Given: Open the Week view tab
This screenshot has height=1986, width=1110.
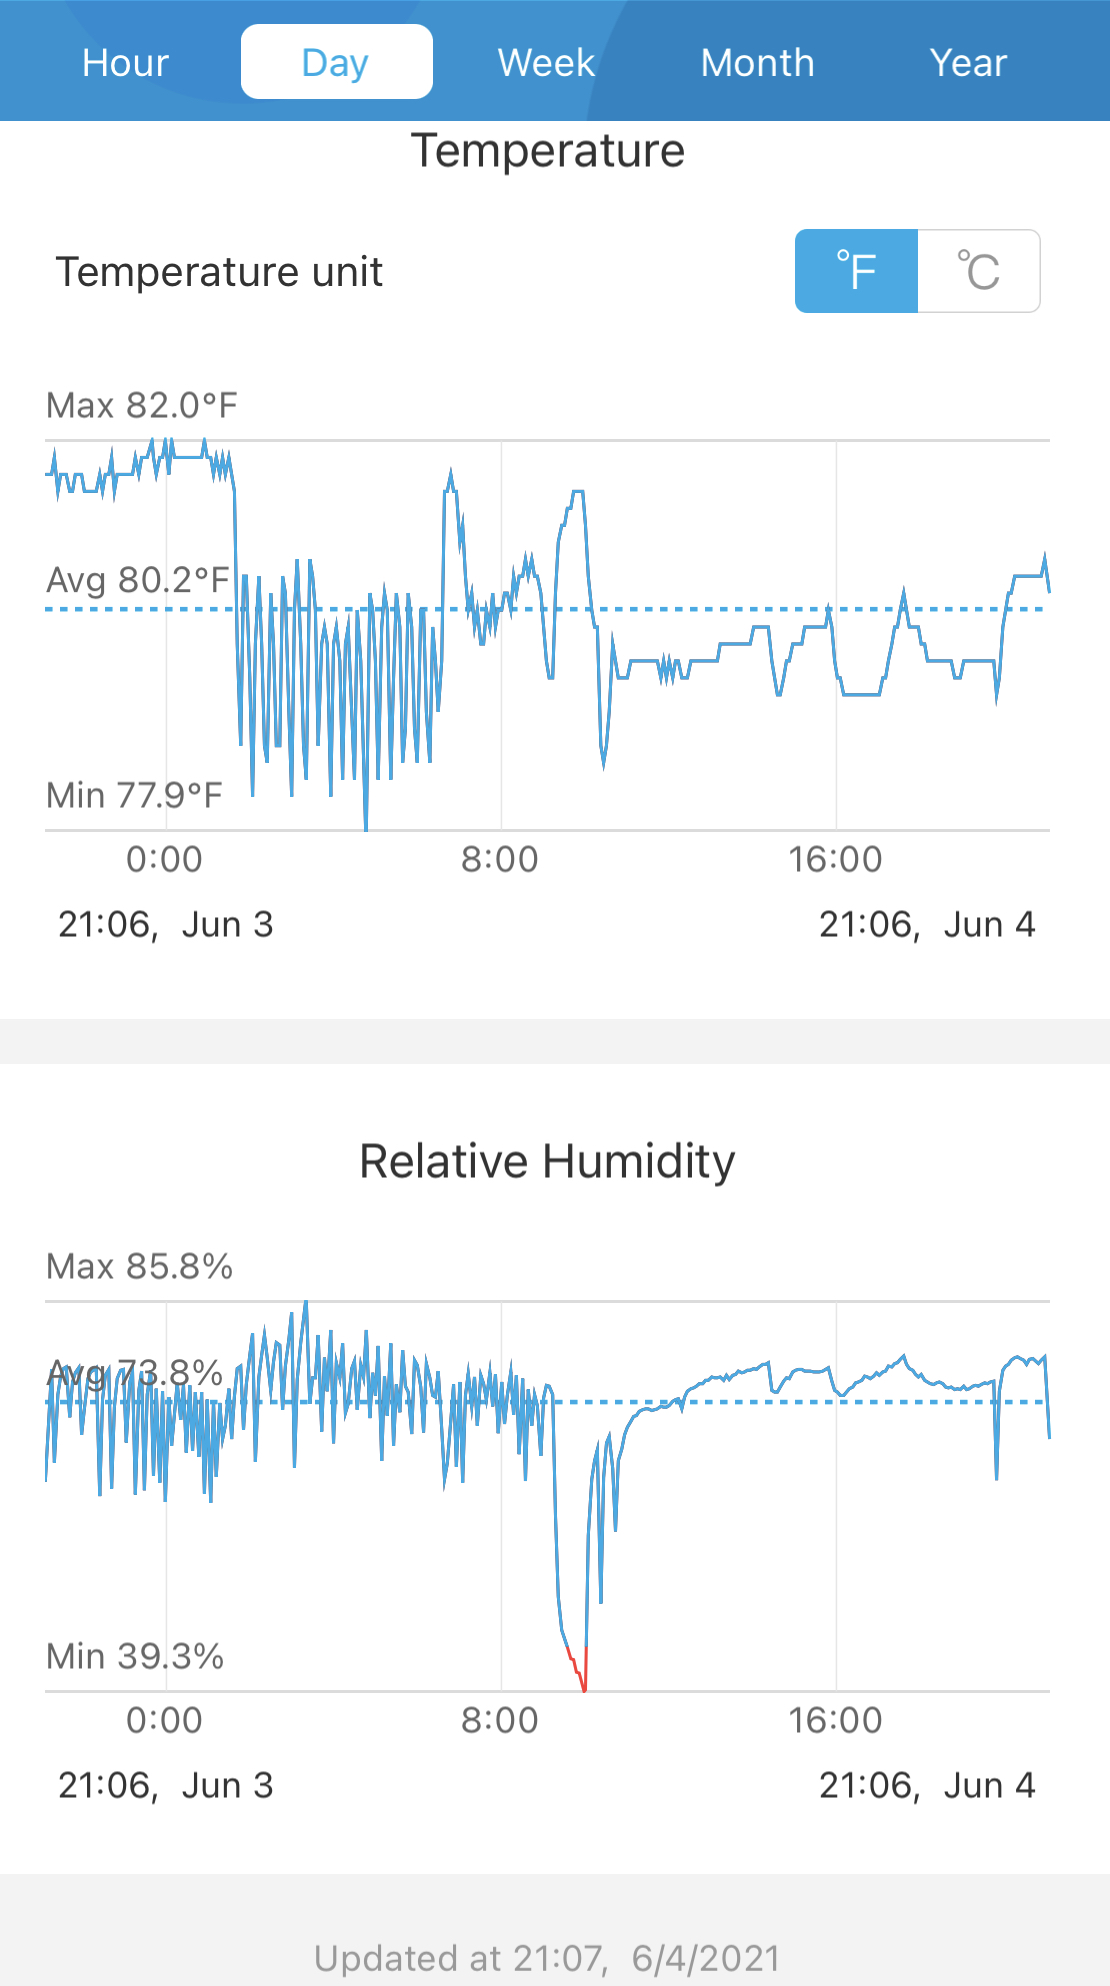Looking at the screenshot, I should coord(546,62).
